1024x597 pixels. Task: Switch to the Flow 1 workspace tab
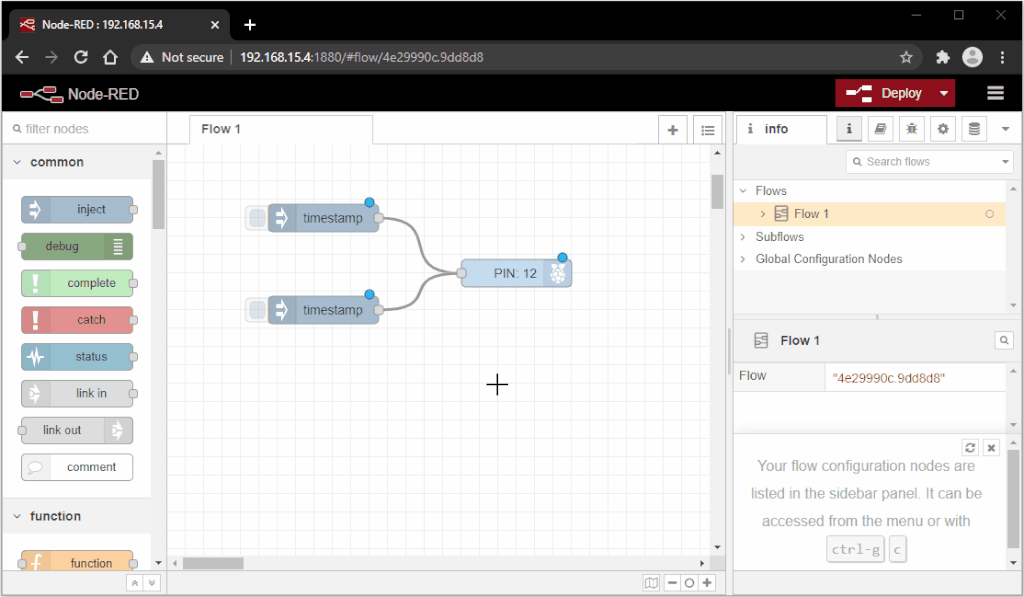pos(281,129)
